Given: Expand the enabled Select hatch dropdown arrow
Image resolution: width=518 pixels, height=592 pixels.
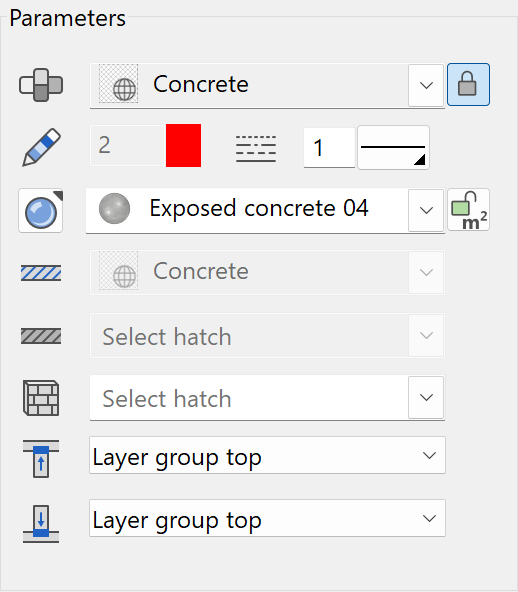Looking at the screenshot, I should click(x=426, y=397).
